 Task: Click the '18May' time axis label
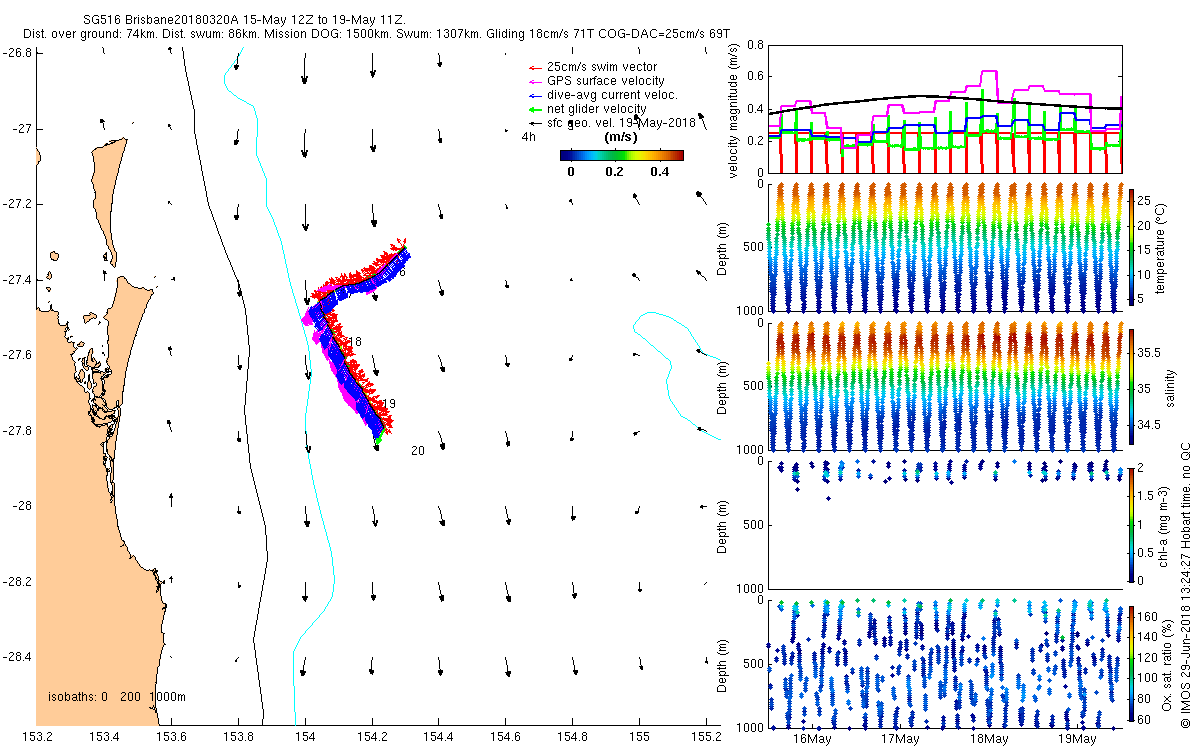pyautogui.click(x=988, y=739)
